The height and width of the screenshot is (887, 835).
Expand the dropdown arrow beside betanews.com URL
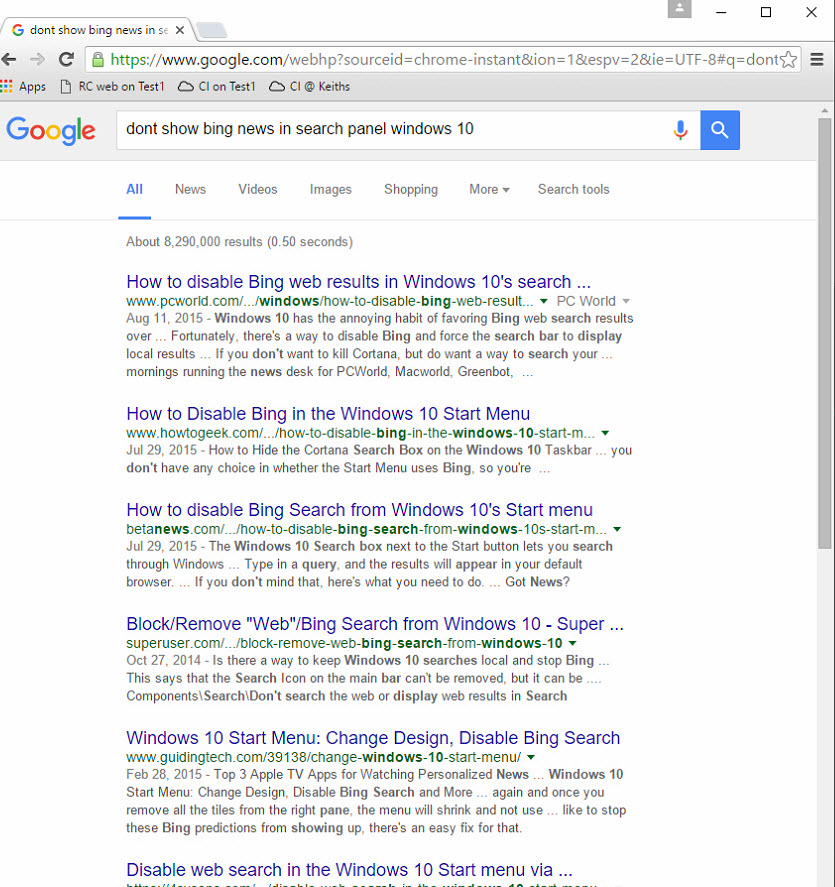pyautogui.click(x=617, y=529)
